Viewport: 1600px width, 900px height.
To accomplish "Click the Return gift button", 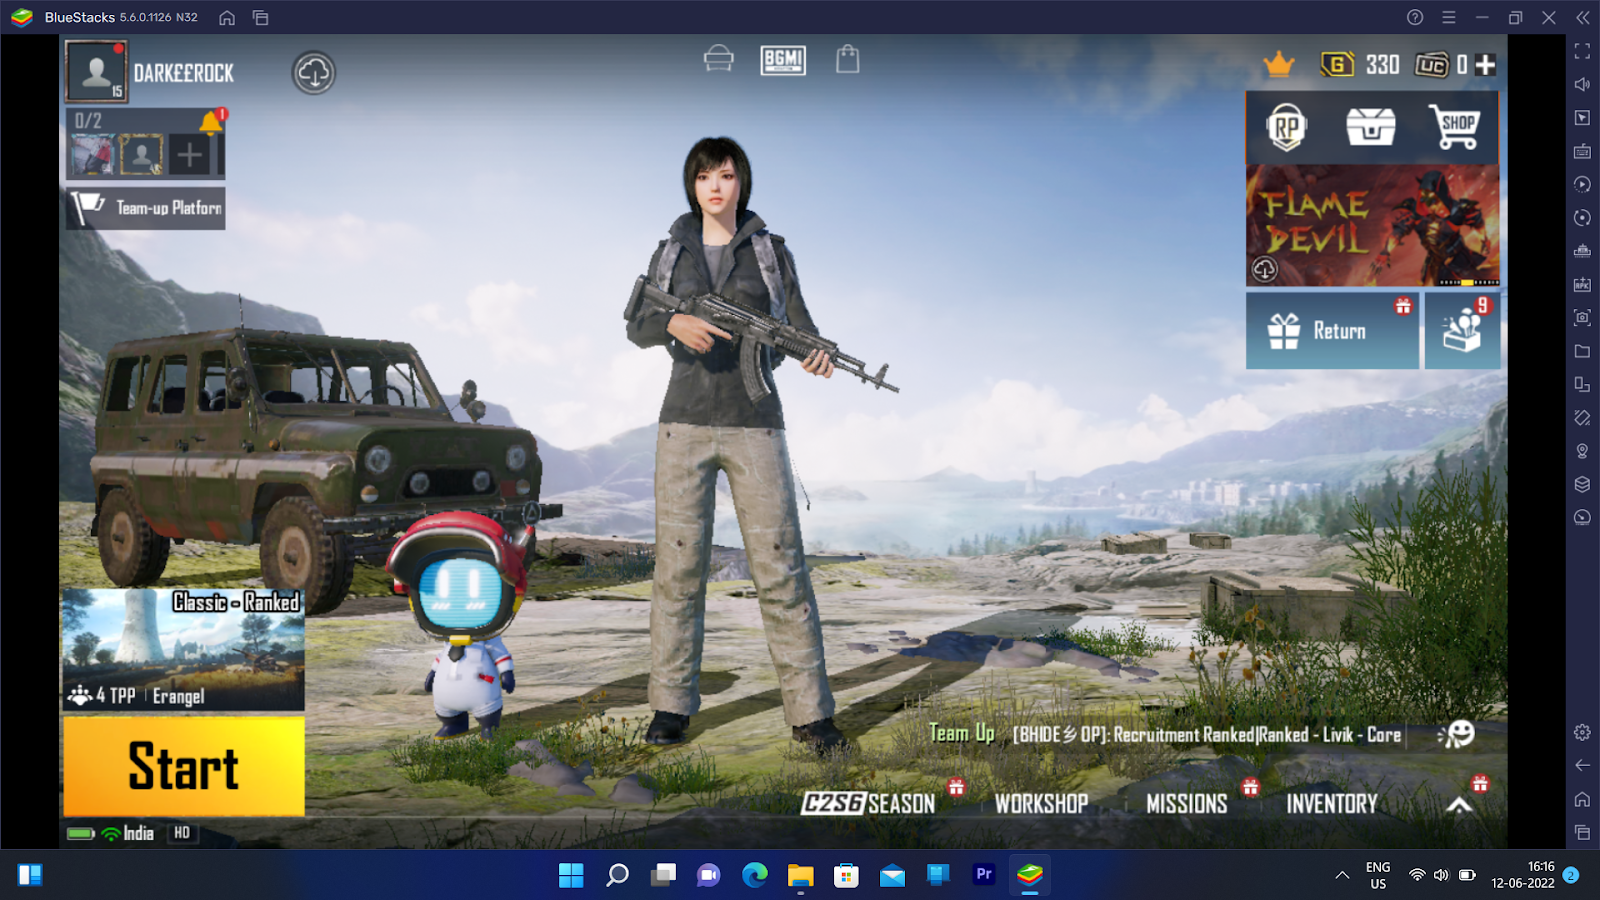I will click(1332, 331).
